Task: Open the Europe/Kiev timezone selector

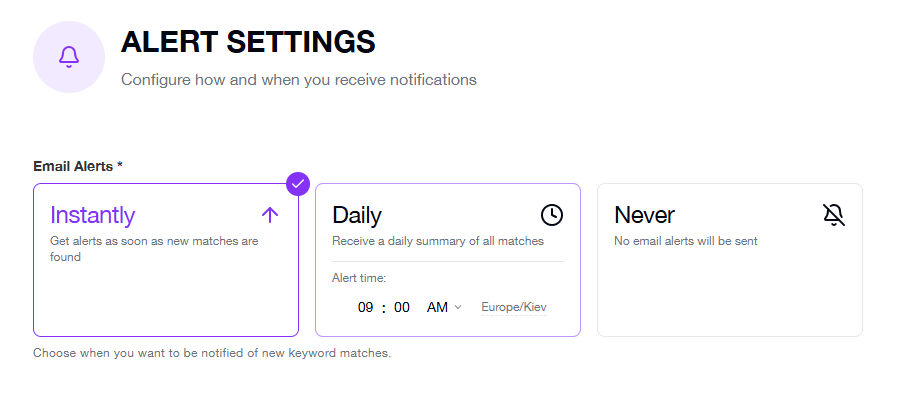Action: coord(514,307)
